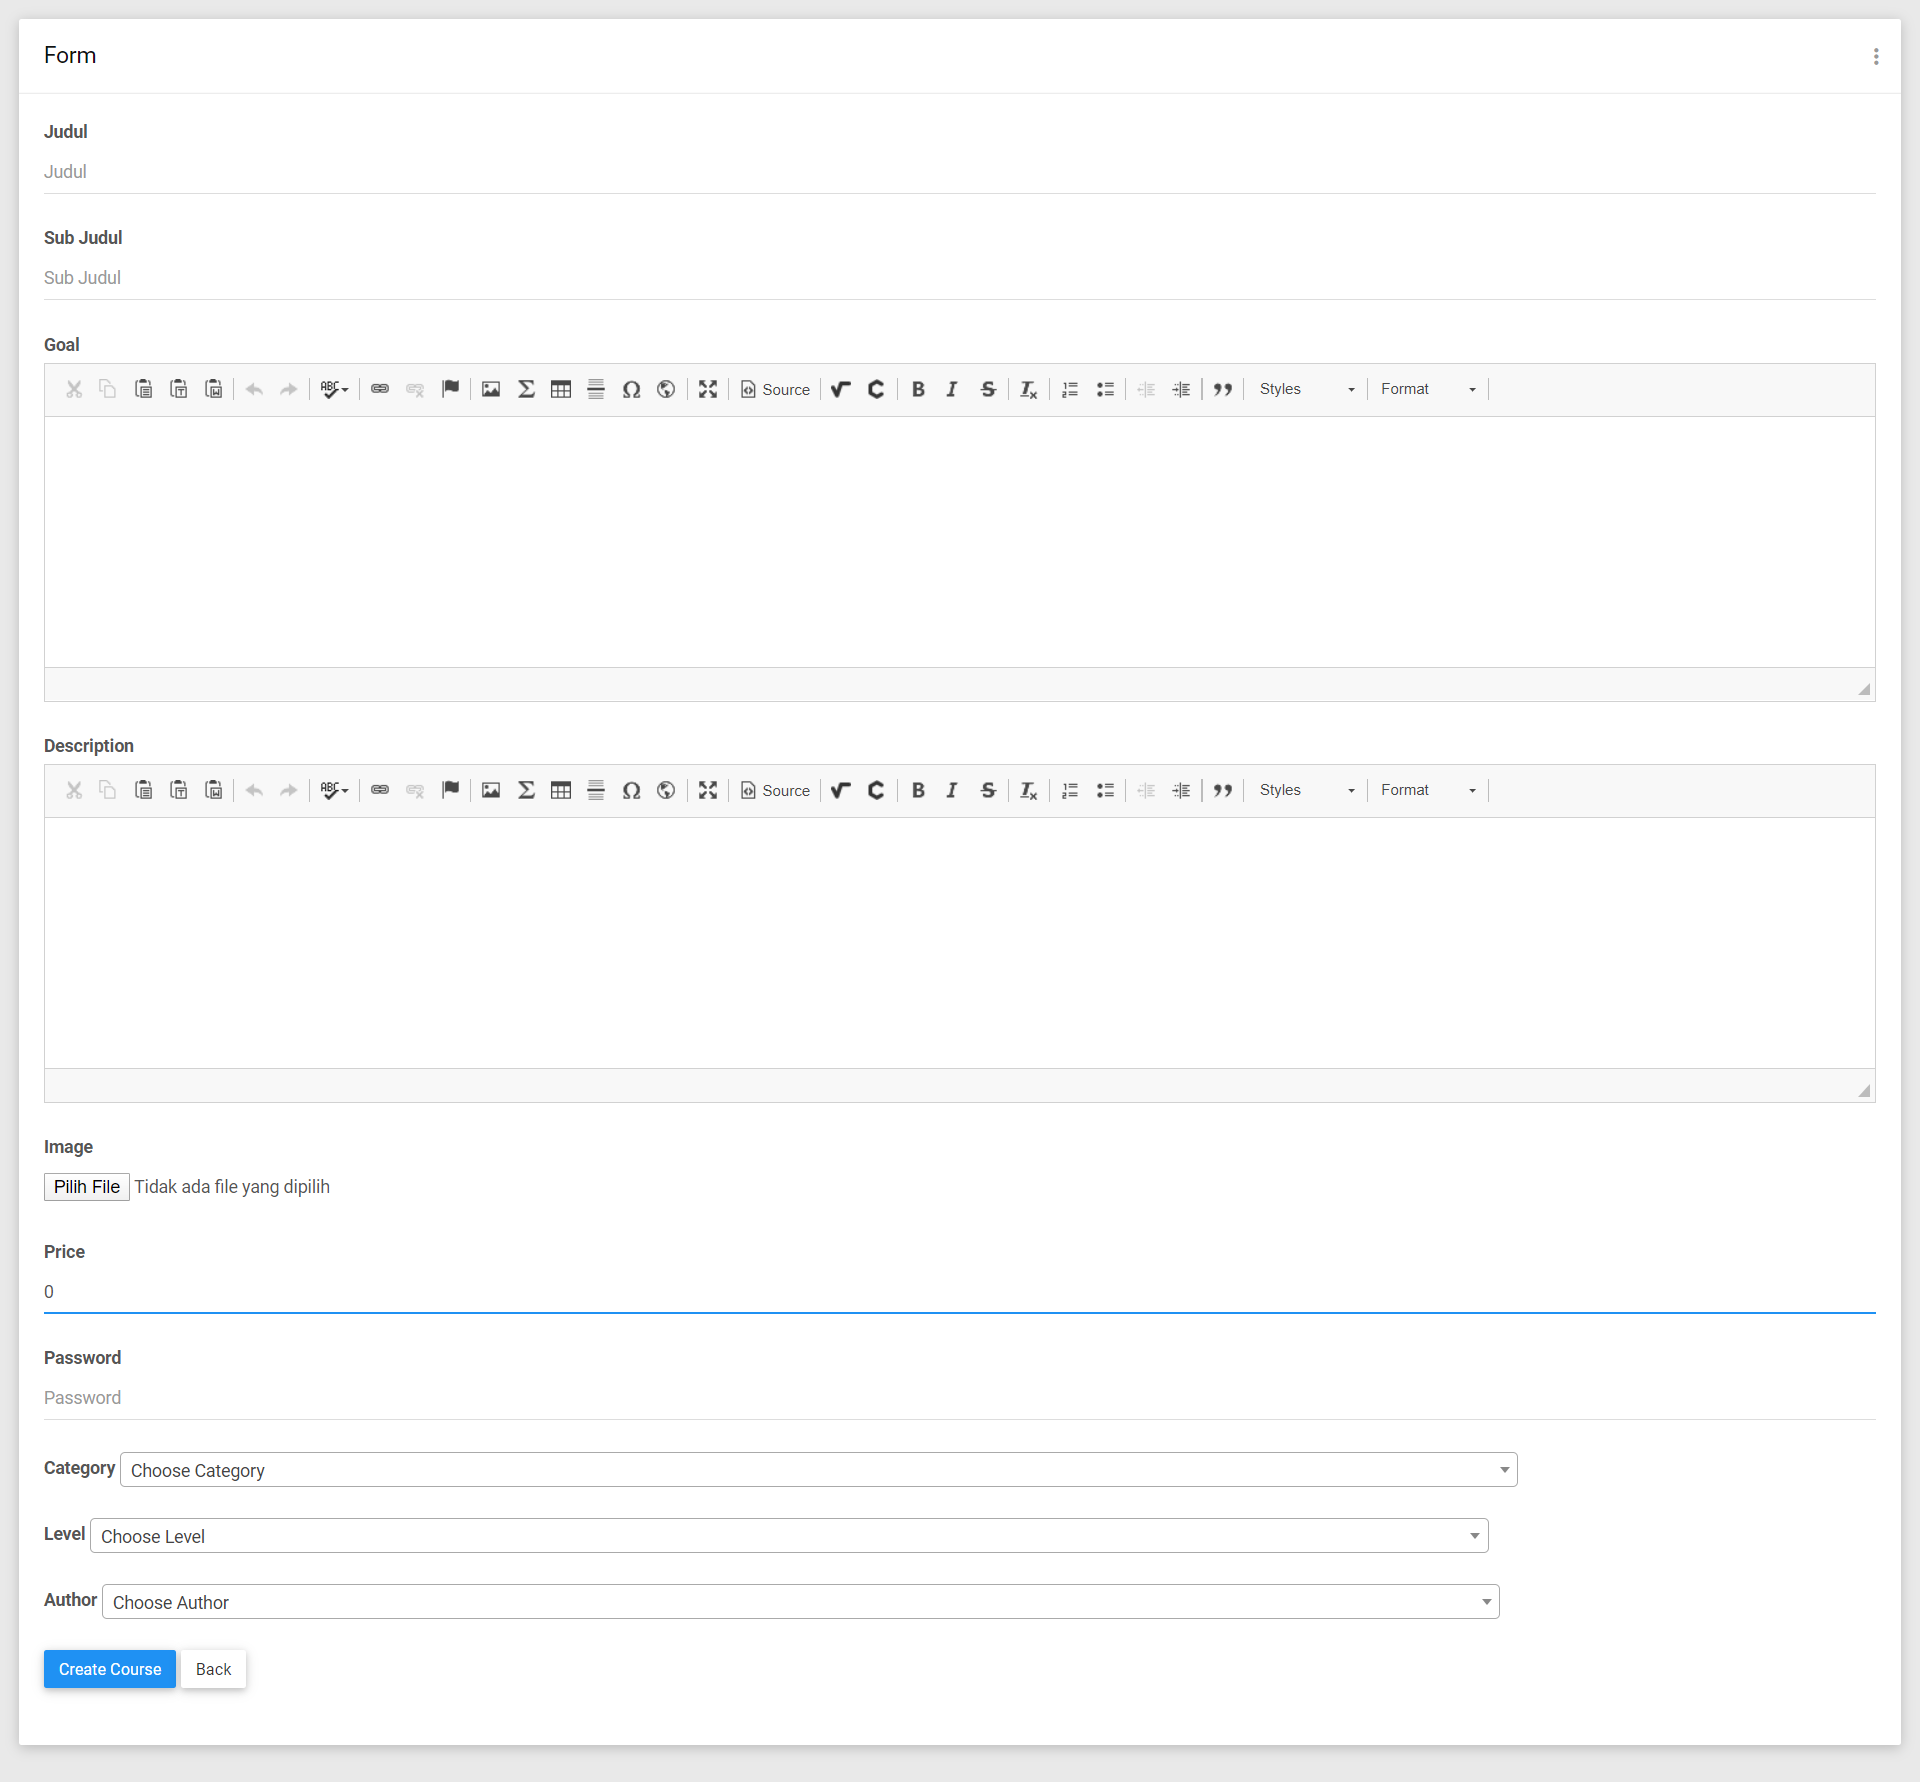Click the Undo icon in Goal editor
The image size is (1920, 1782).
254,389
